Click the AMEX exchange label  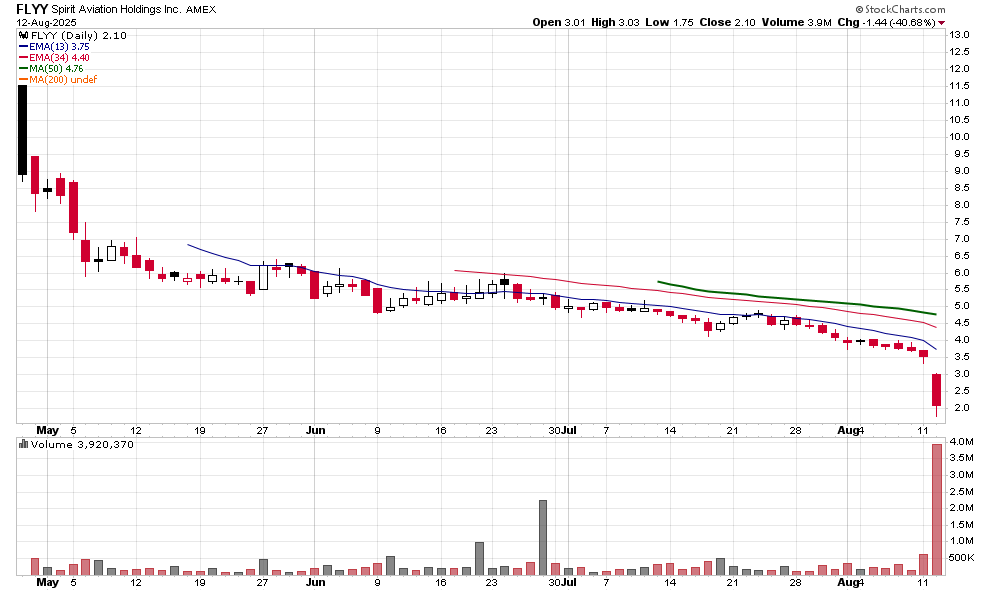click(x=201, y=9)
